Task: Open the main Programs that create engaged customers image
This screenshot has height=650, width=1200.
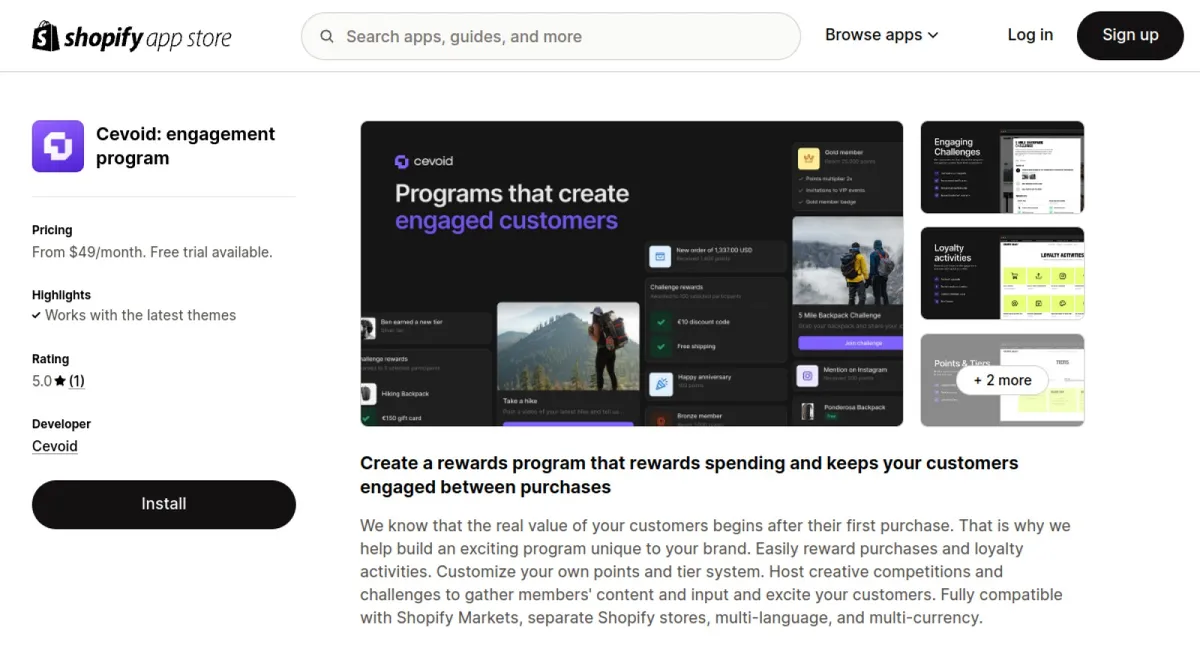Action: pyautogui.click(x=631, y=273)
